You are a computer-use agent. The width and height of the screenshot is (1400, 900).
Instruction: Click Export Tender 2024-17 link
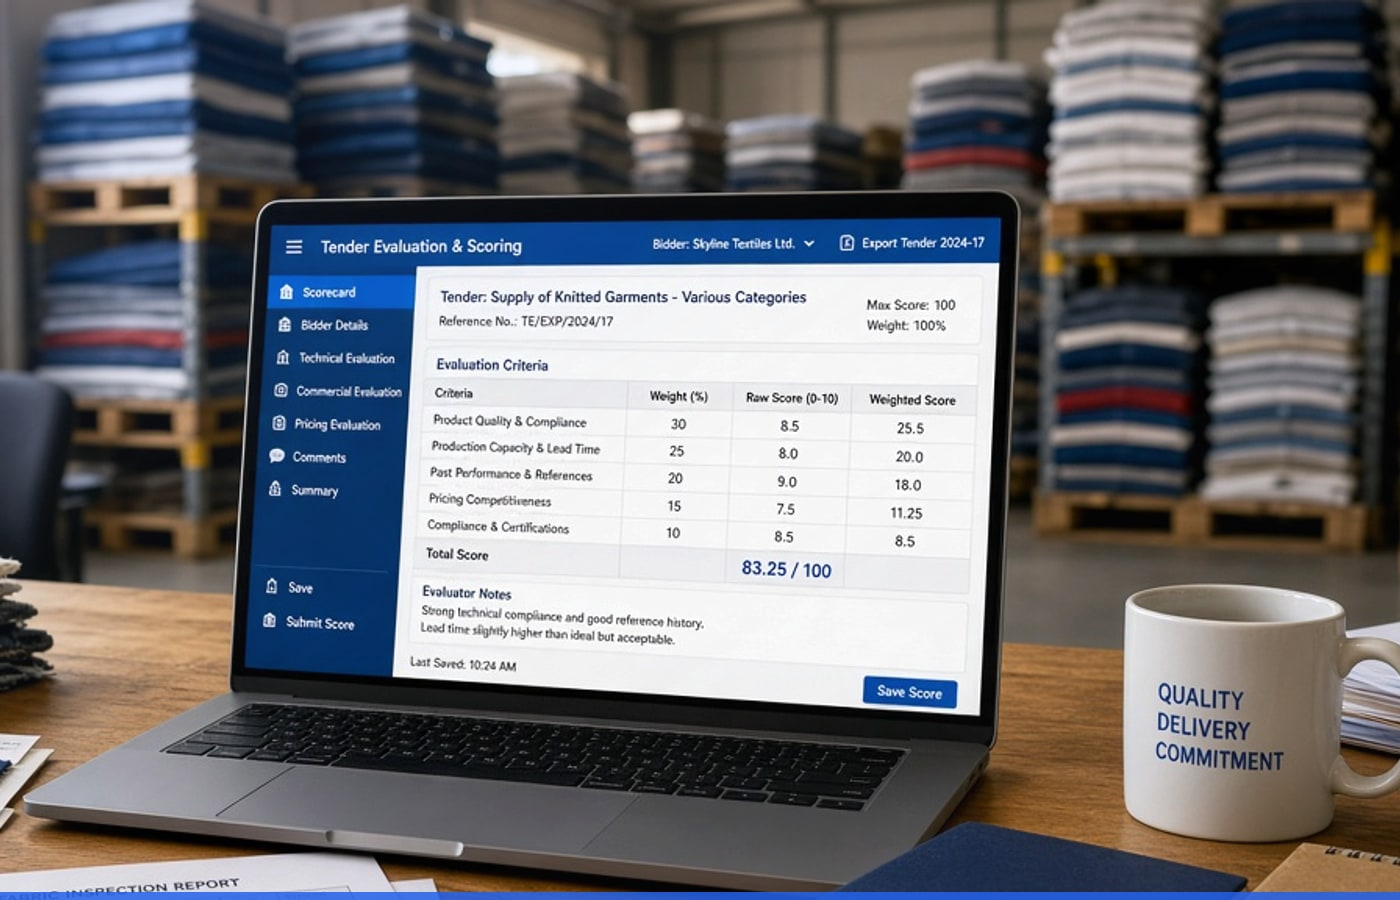923,243
